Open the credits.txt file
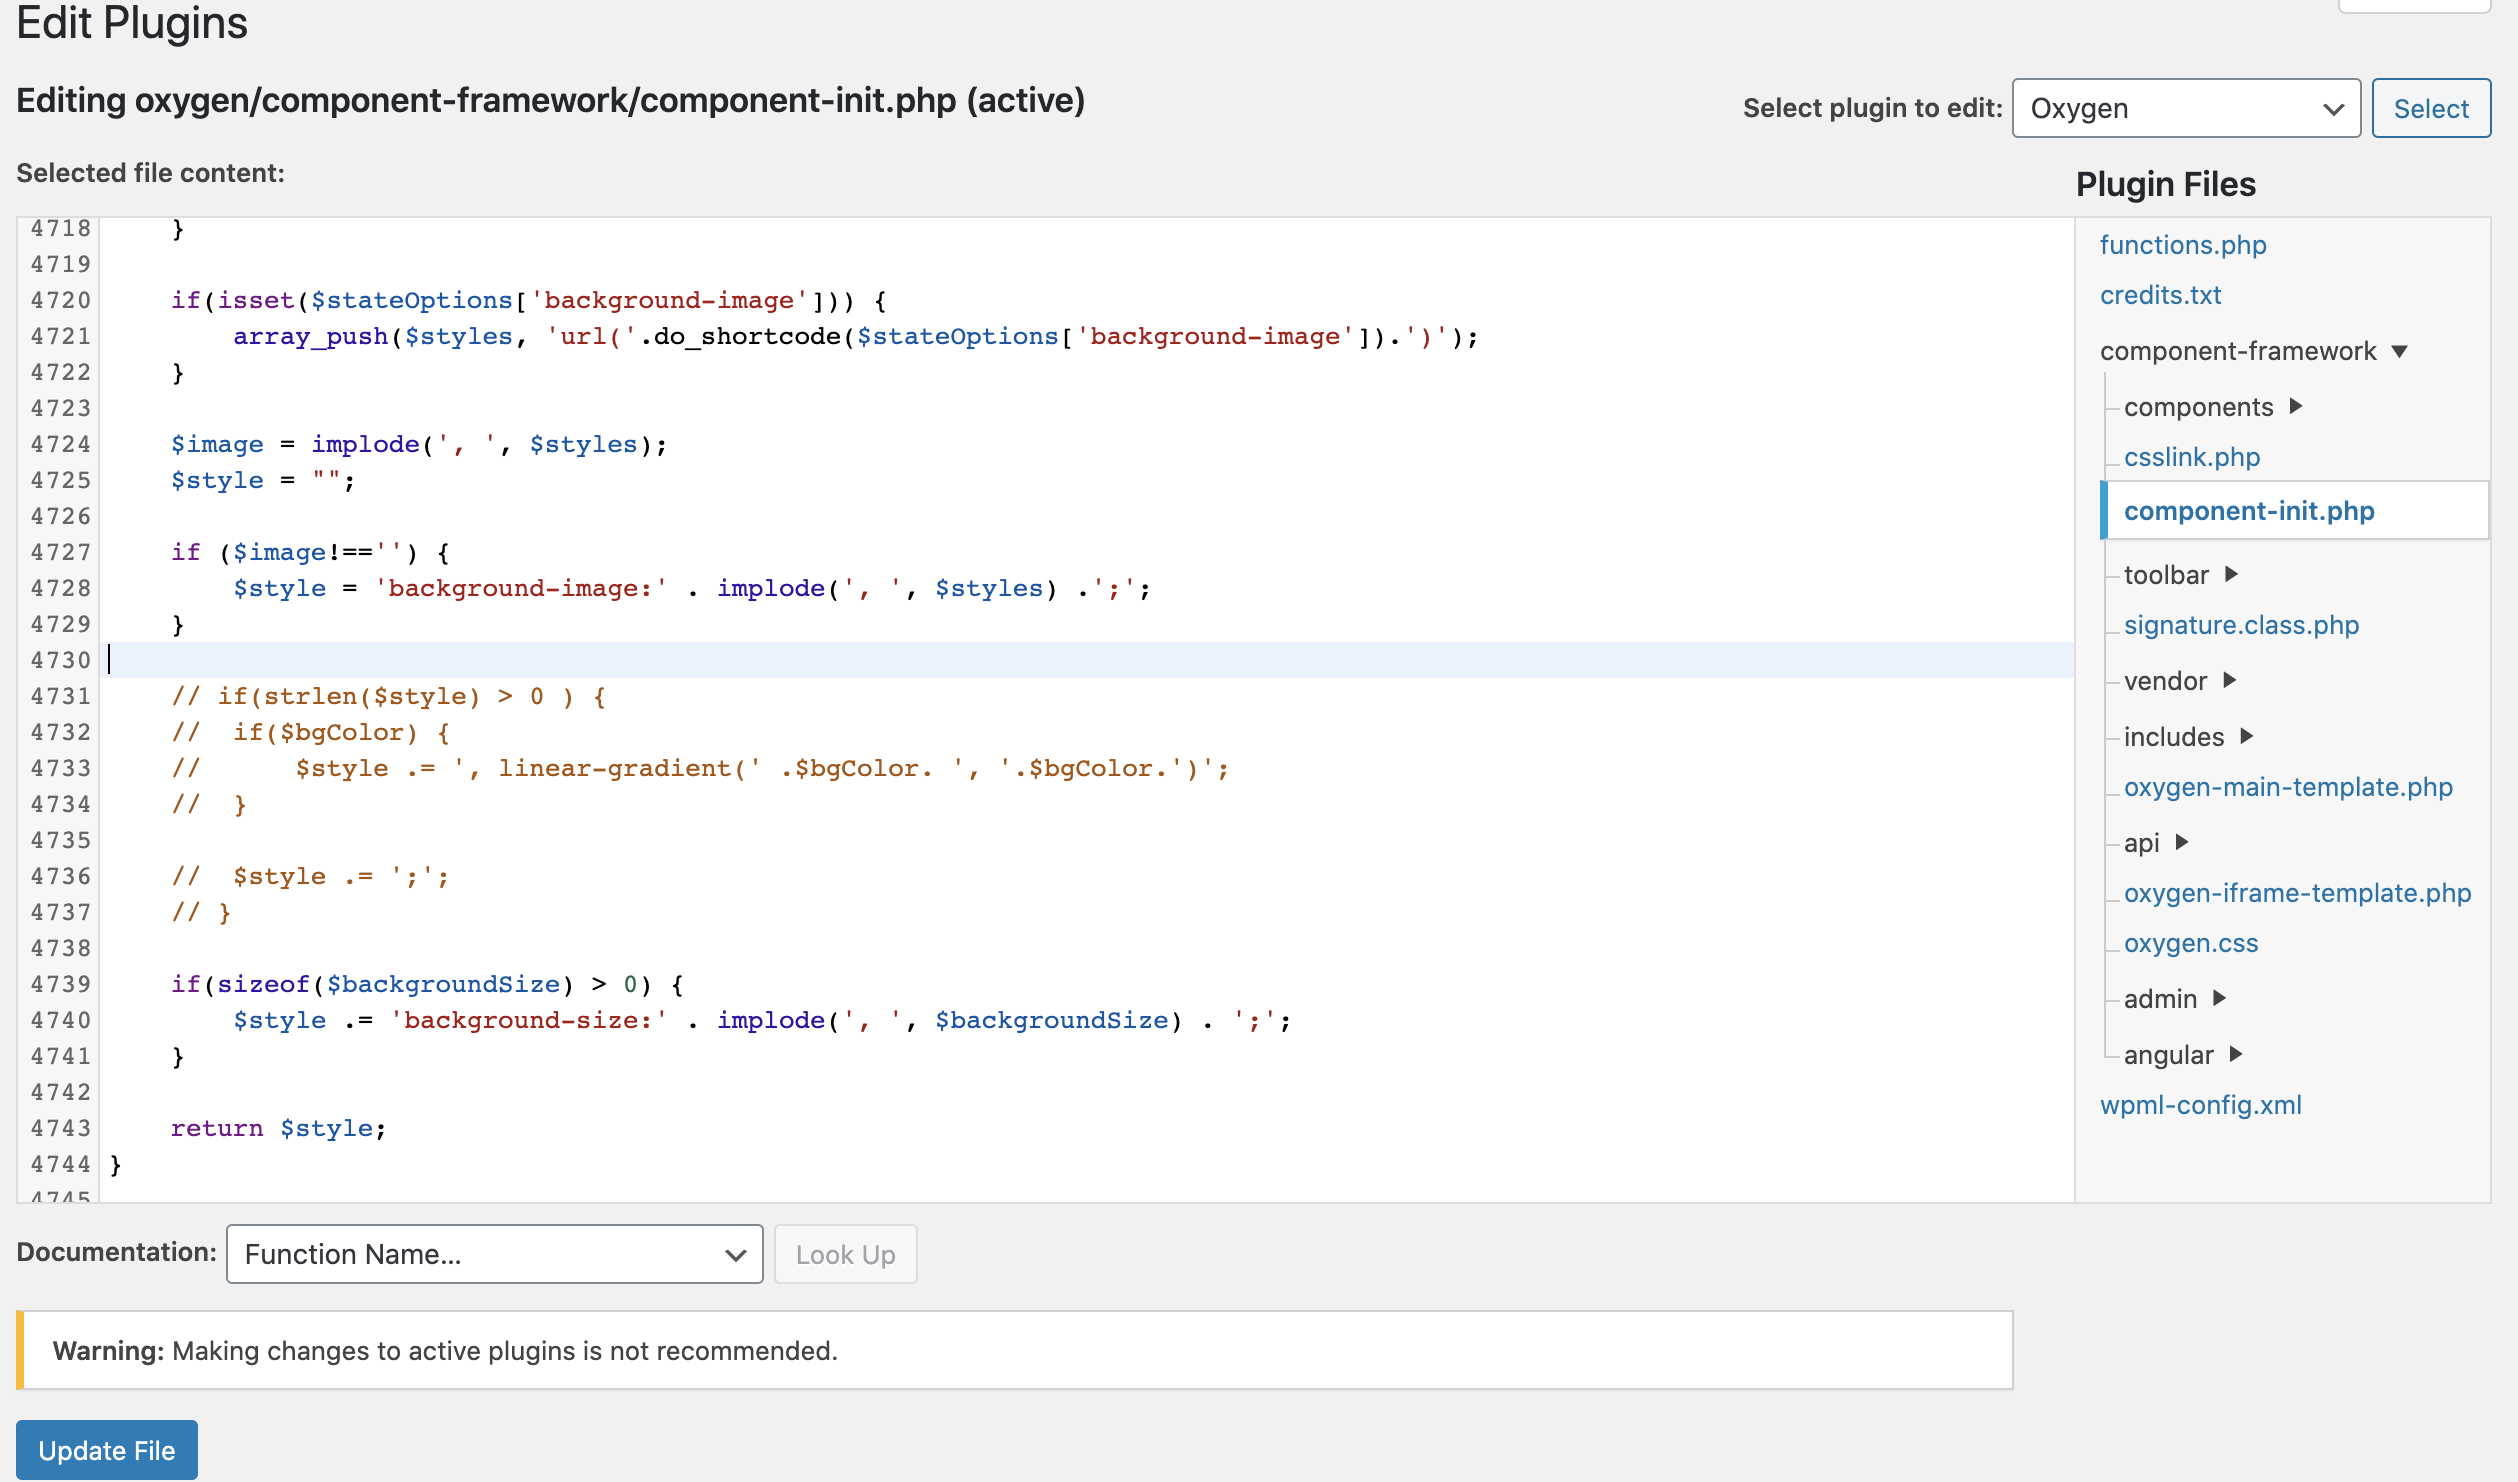Screen dimensions: 2518x1482 tap(2161, 295)
